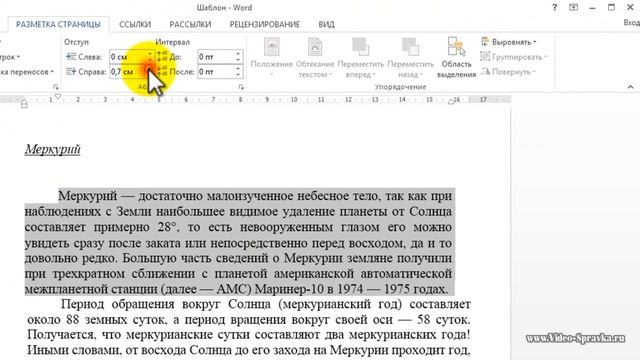The height and width of the screenshot is (360, 640).
Task: Open the Обтекание текстом wrap dropdown
Action: [315, 58]
